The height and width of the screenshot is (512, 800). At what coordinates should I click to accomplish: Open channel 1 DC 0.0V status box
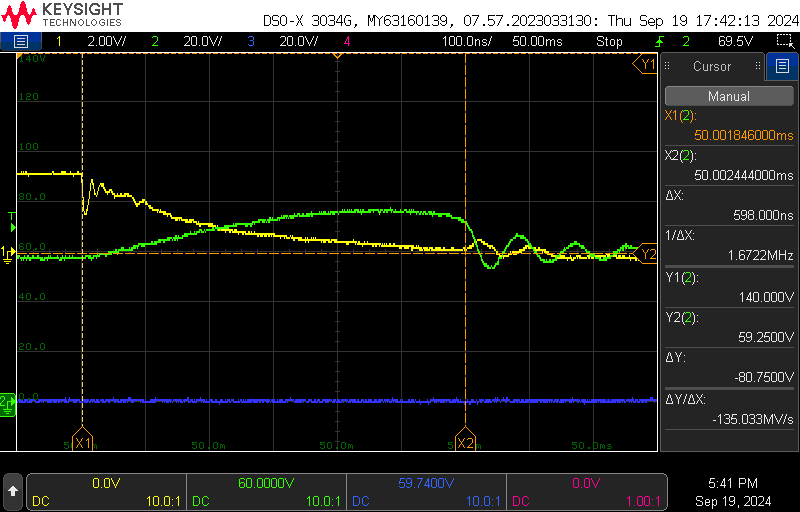[106, 492]
